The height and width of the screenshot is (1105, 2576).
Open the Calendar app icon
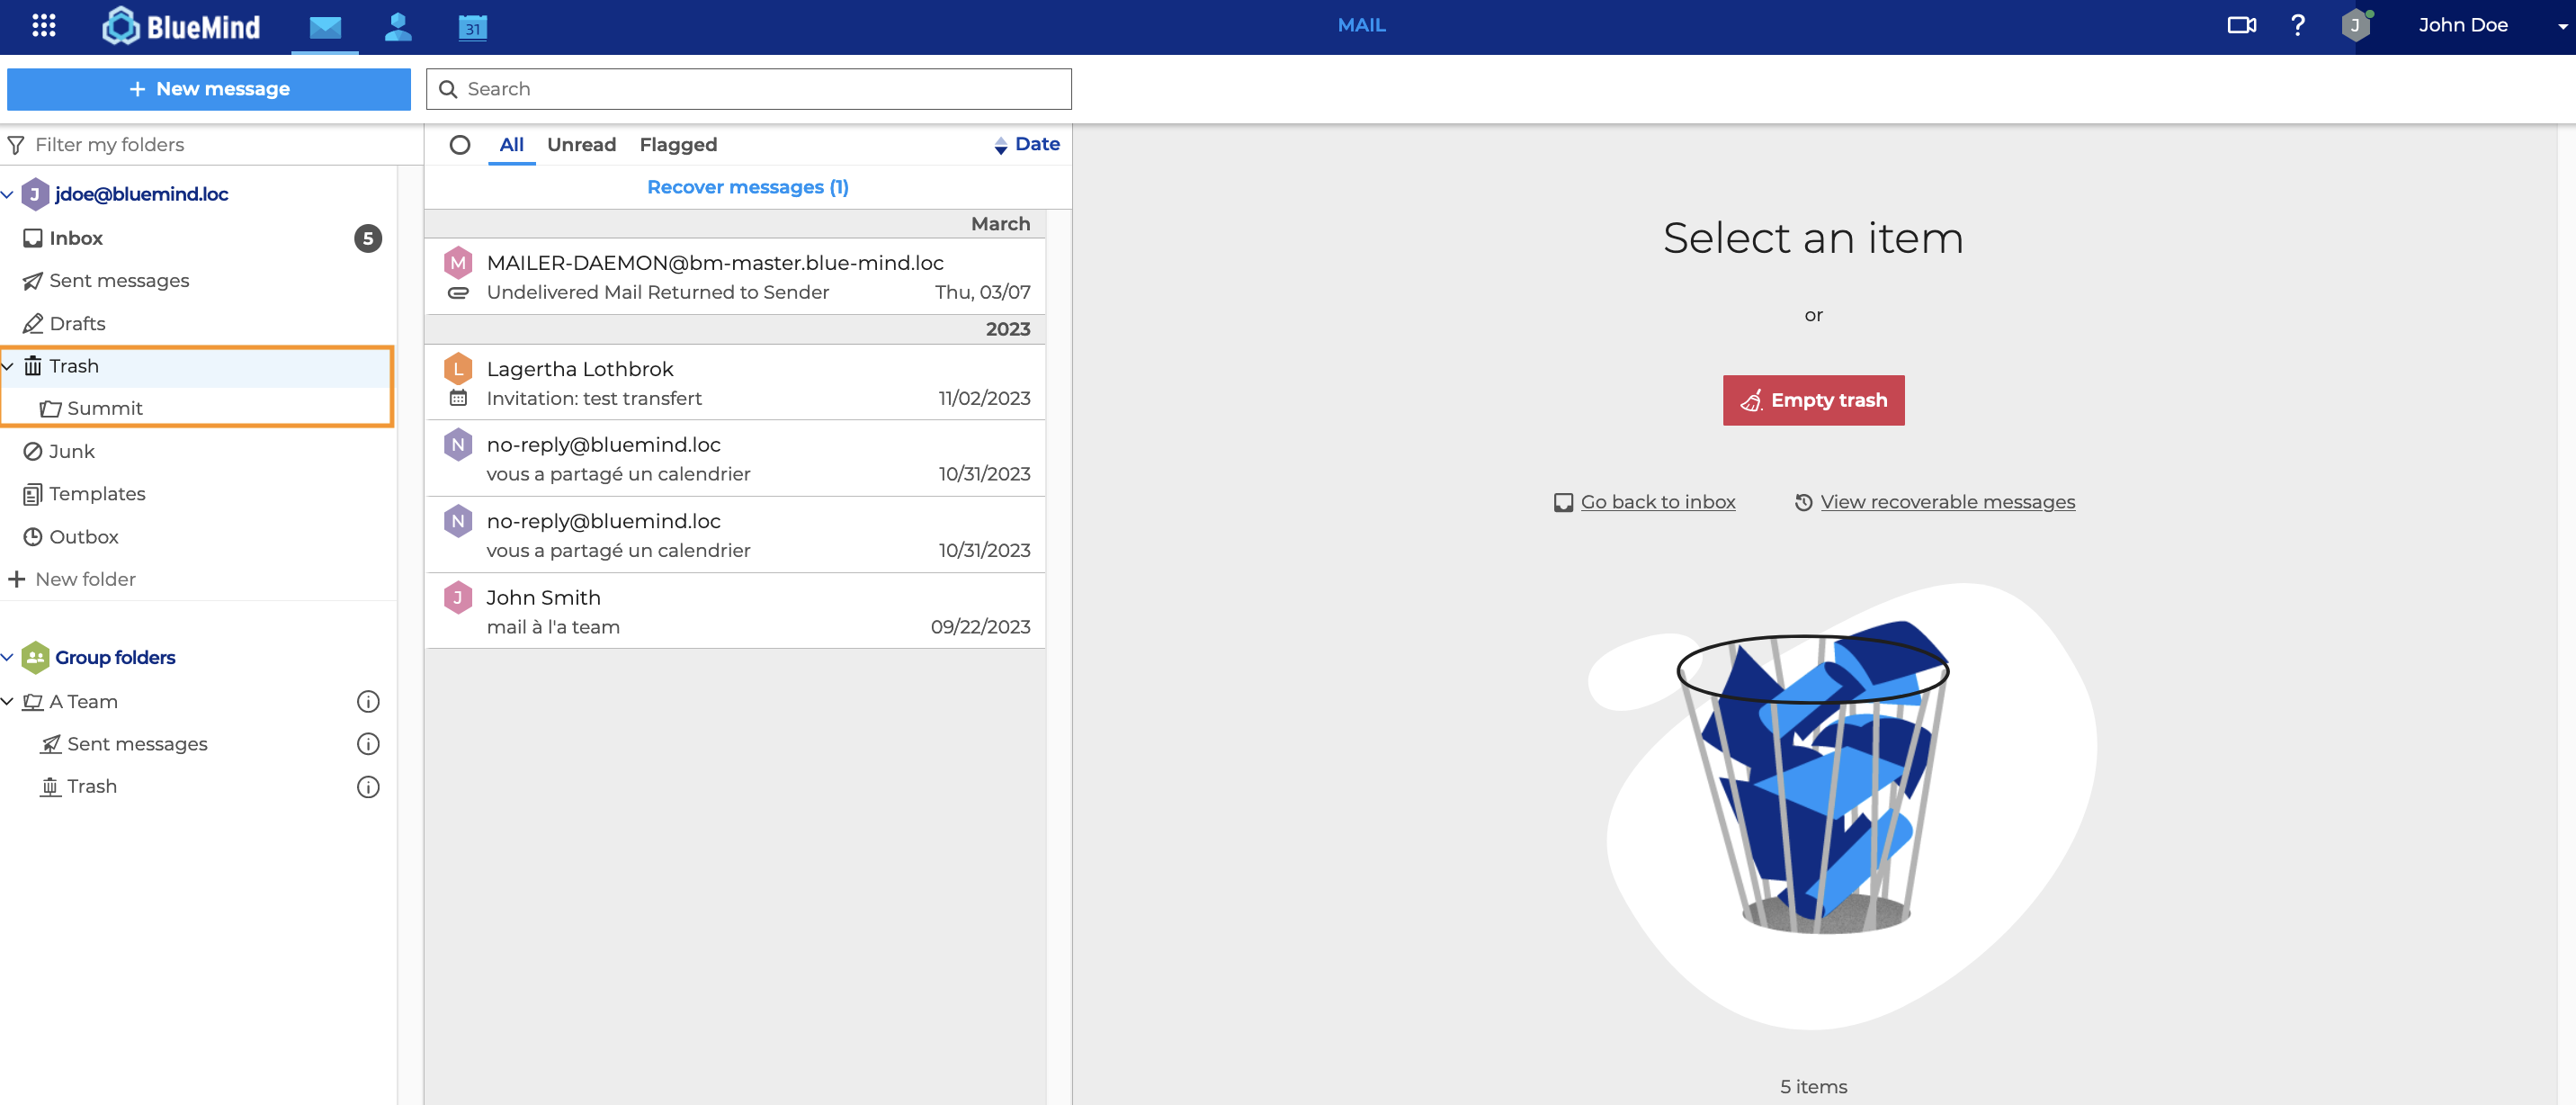click(472, 27)
